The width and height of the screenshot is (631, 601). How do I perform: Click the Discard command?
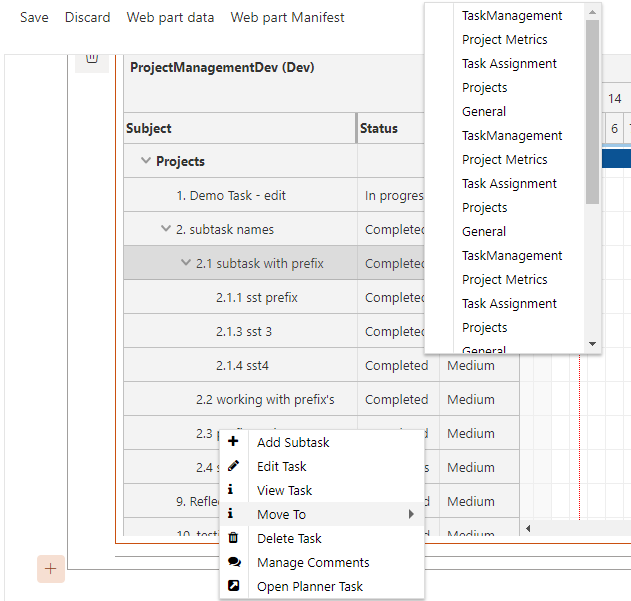click(87, 17)
